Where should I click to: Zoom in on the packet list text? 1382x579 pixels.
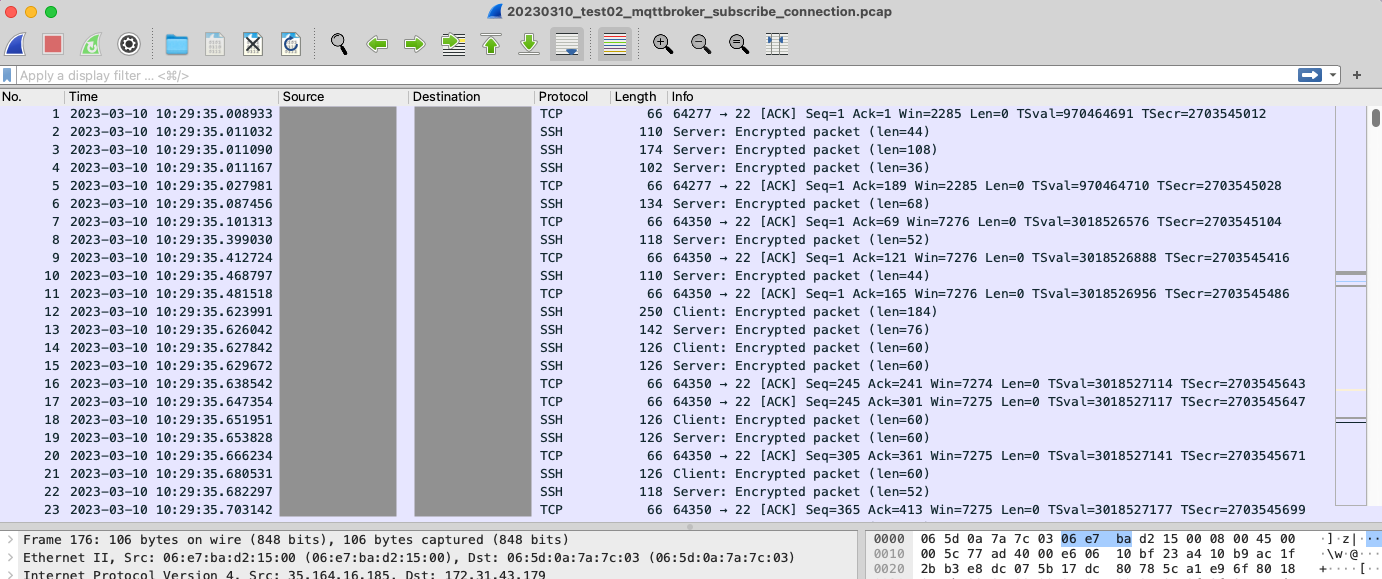[662, 44]
